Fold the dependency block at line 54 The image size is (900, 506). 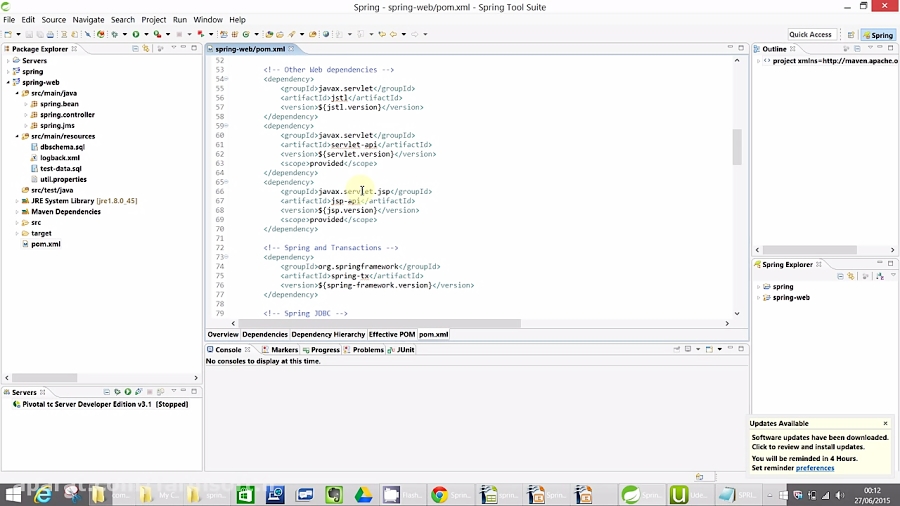coord(227,79)
